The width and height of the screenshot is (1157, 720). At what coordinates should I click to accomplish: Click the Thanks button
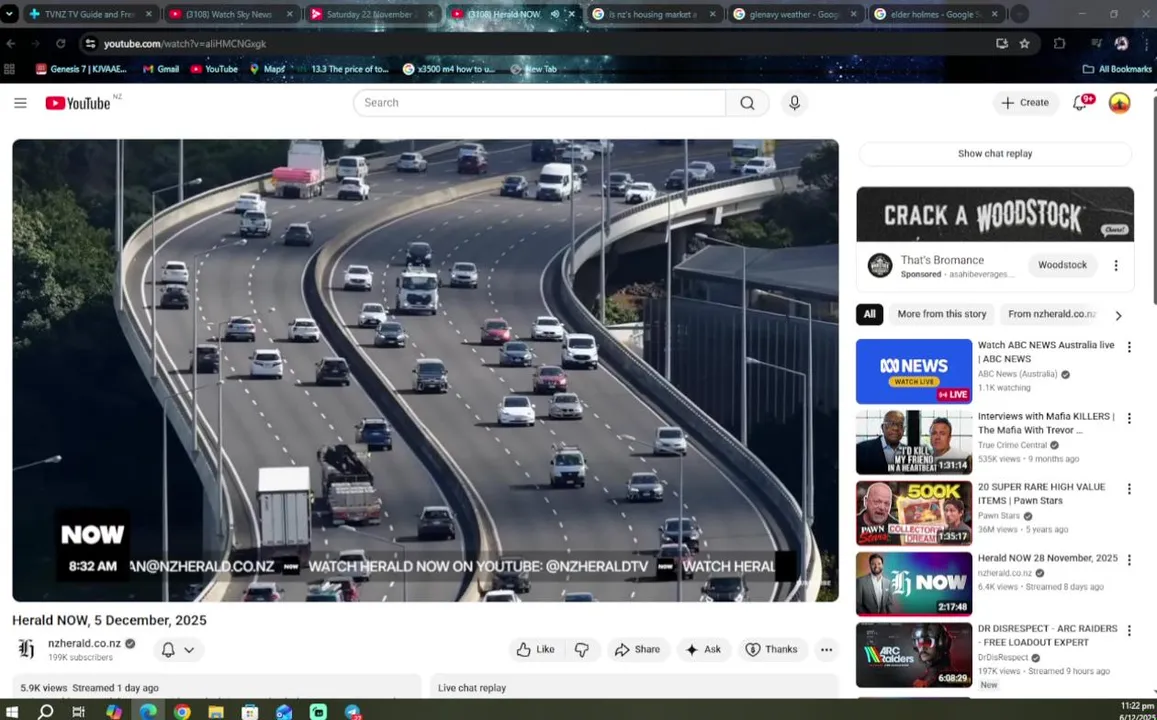771,649
